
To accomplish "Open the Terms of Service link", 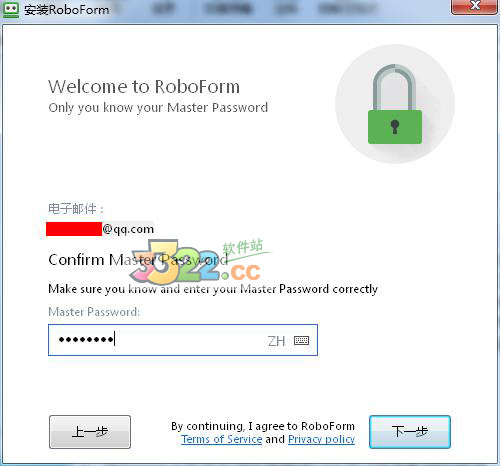I will pyautogui.click(x=222, y=439).
